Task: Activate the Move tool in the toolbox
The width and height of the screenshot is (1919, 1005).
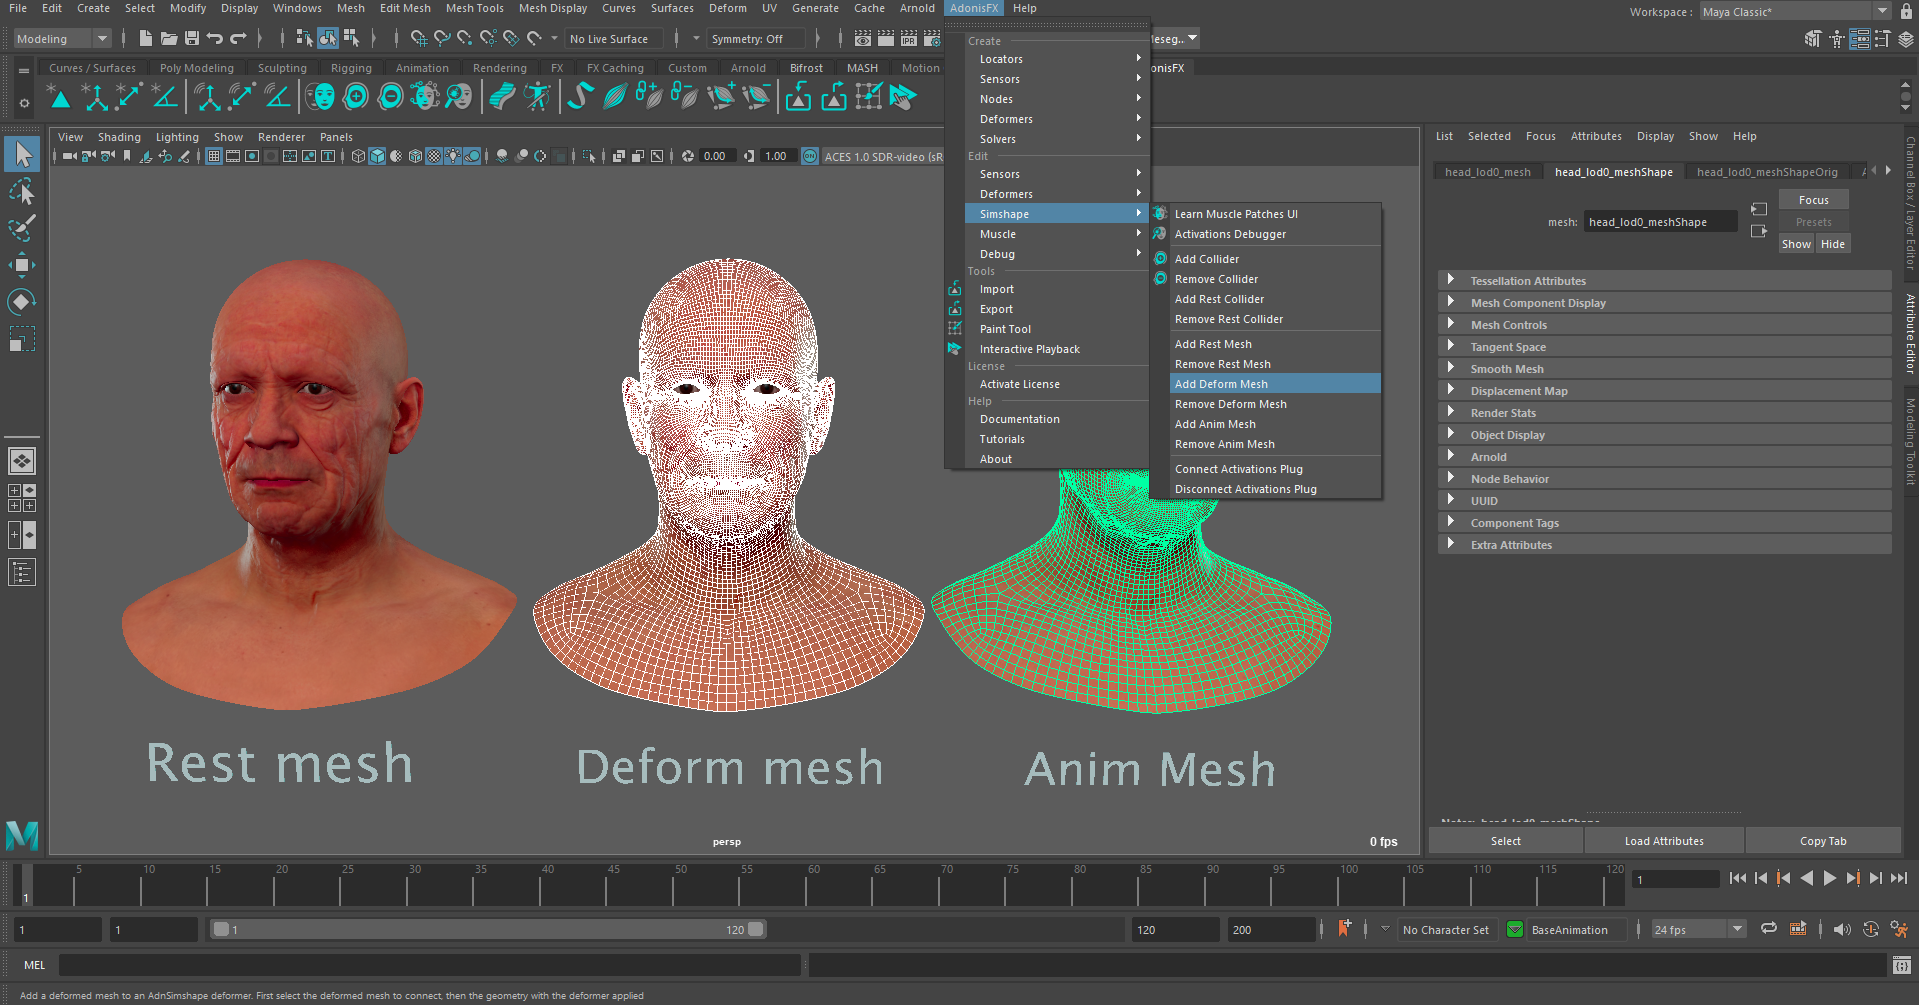Action: [x=22, y=265]
